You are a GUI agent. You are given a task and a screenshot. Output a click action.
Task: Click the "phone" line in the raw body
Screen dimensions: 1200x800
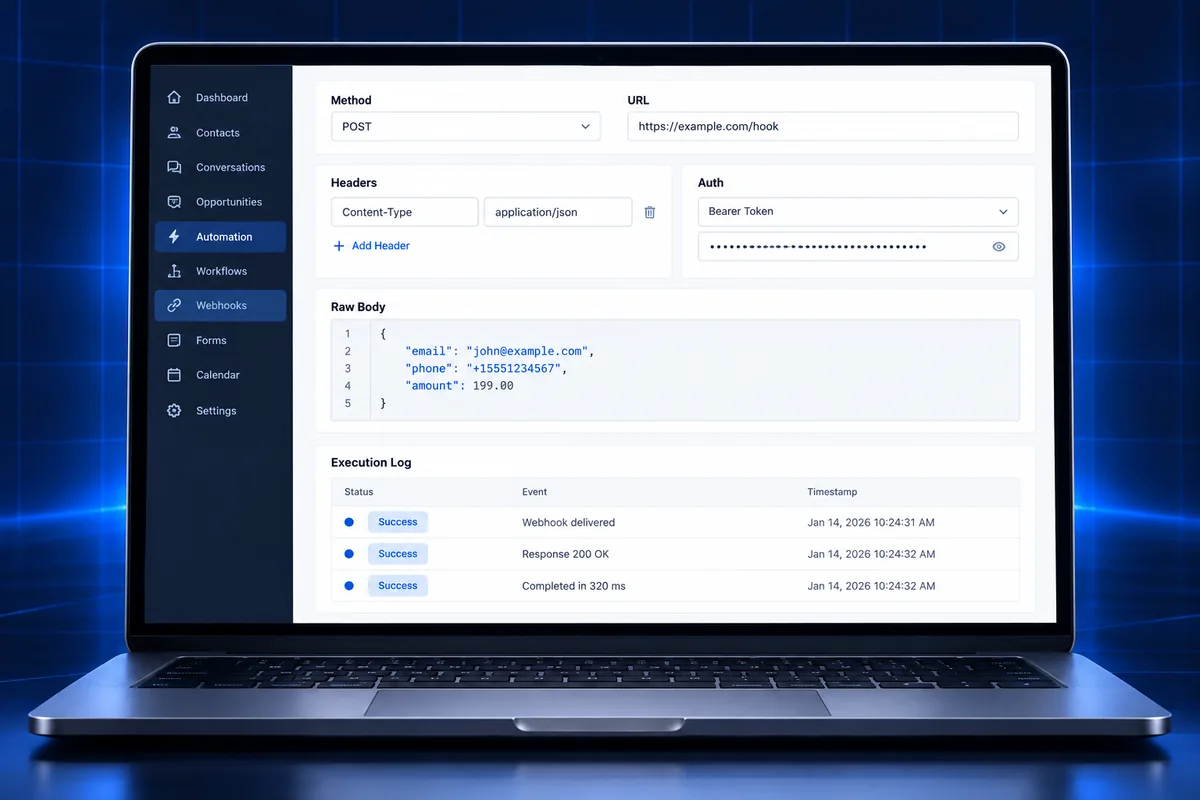(x=486, y=369)
